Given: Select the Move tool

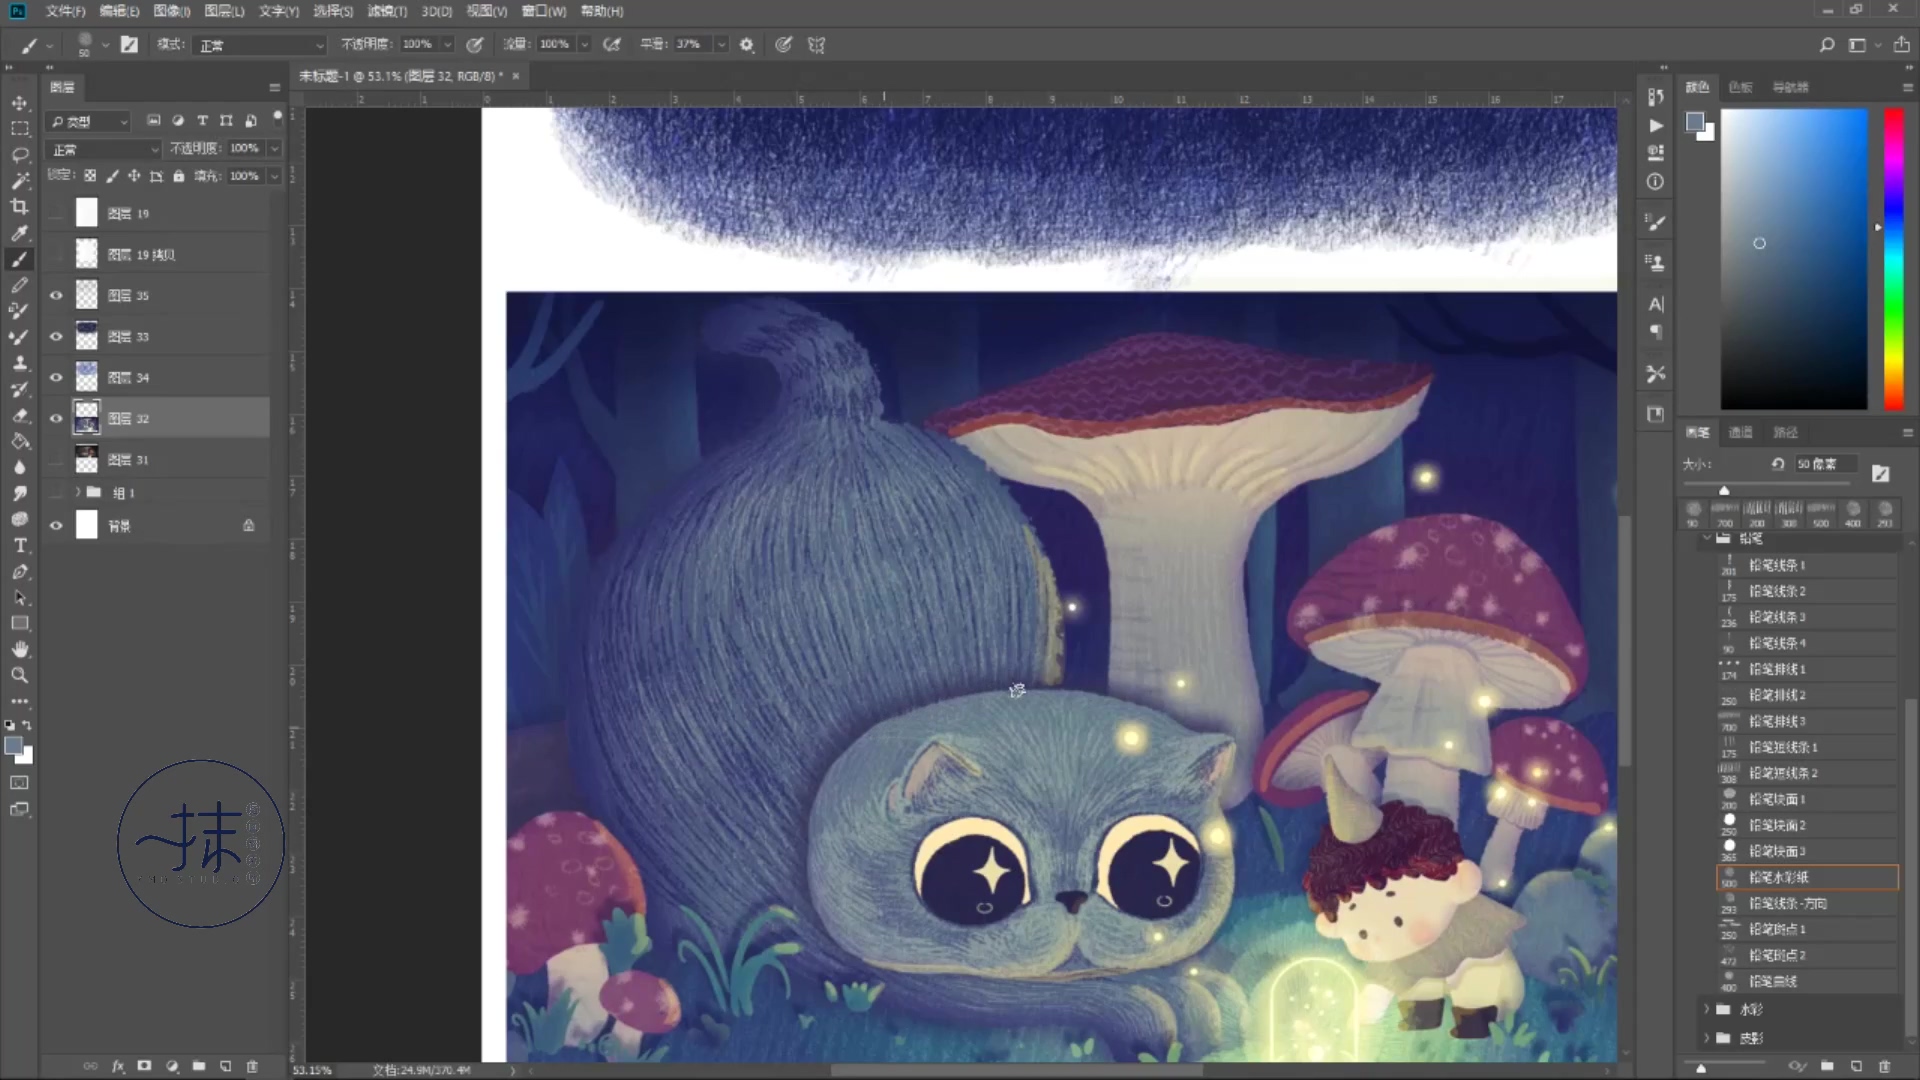Looking at the screenshot, I should (19, 103).
